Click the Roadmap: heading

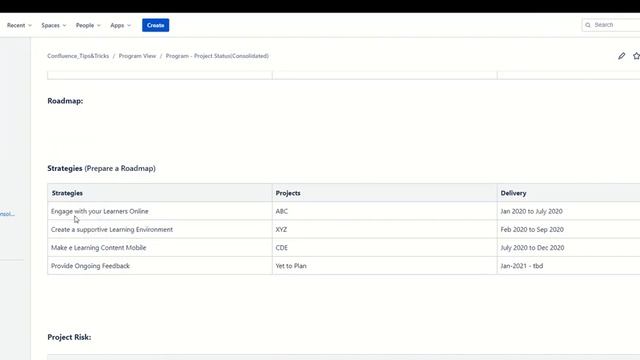tap(65, 101)
